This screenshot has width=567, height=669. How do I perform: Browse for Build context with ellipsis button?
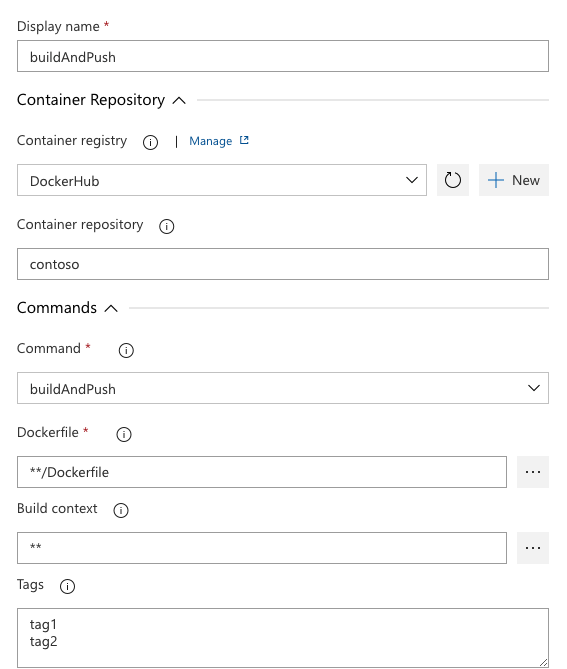point(533,548)
